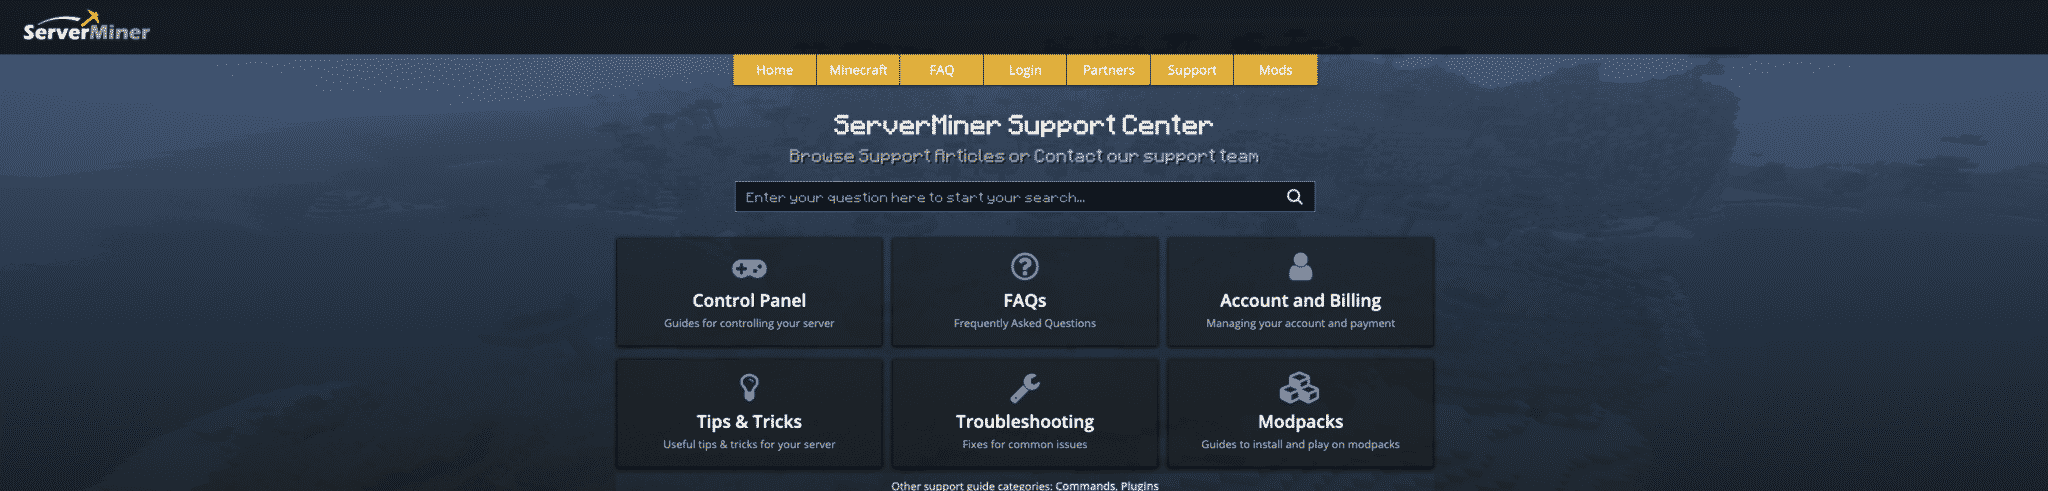Click the gamepad icon for Control Panel
The height and width of the screenshot is (491, 2048).
(x=749, y=268)
